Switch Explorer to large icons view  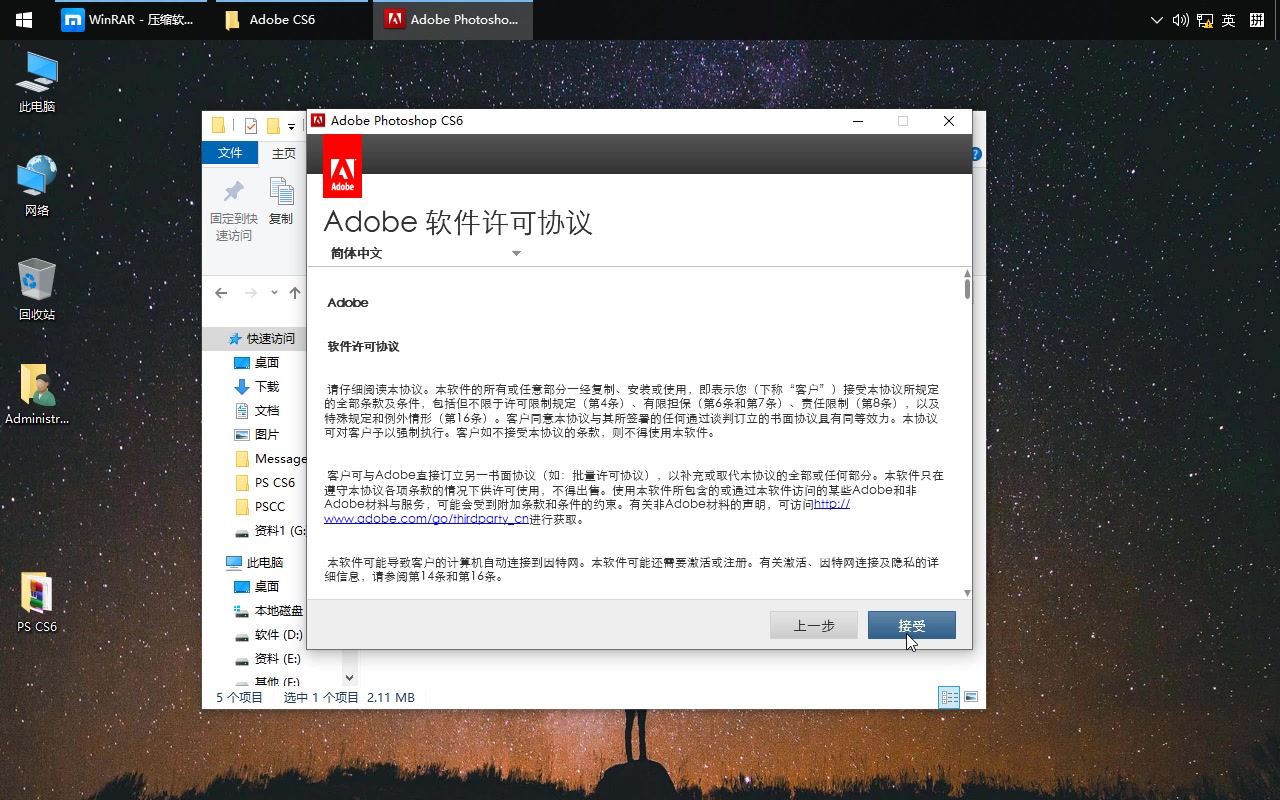(x=970, y=697)
